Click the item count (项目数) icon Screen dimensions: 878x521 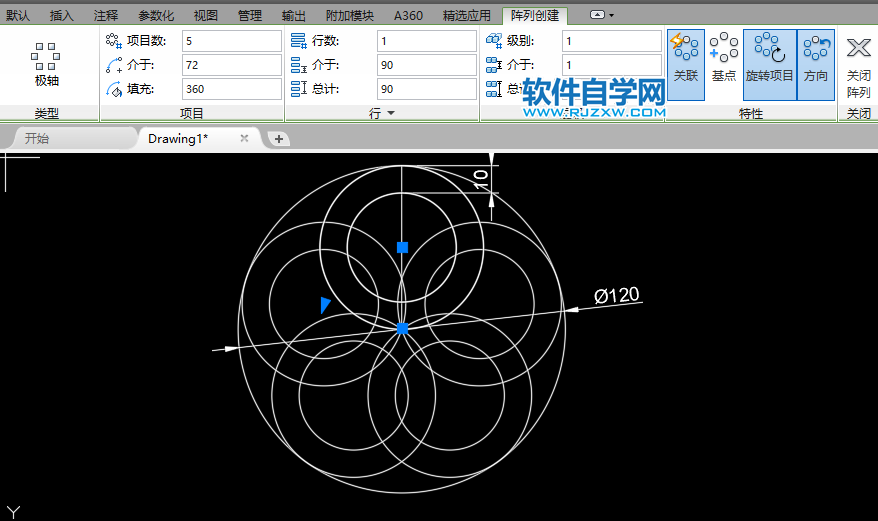point(114,41)
